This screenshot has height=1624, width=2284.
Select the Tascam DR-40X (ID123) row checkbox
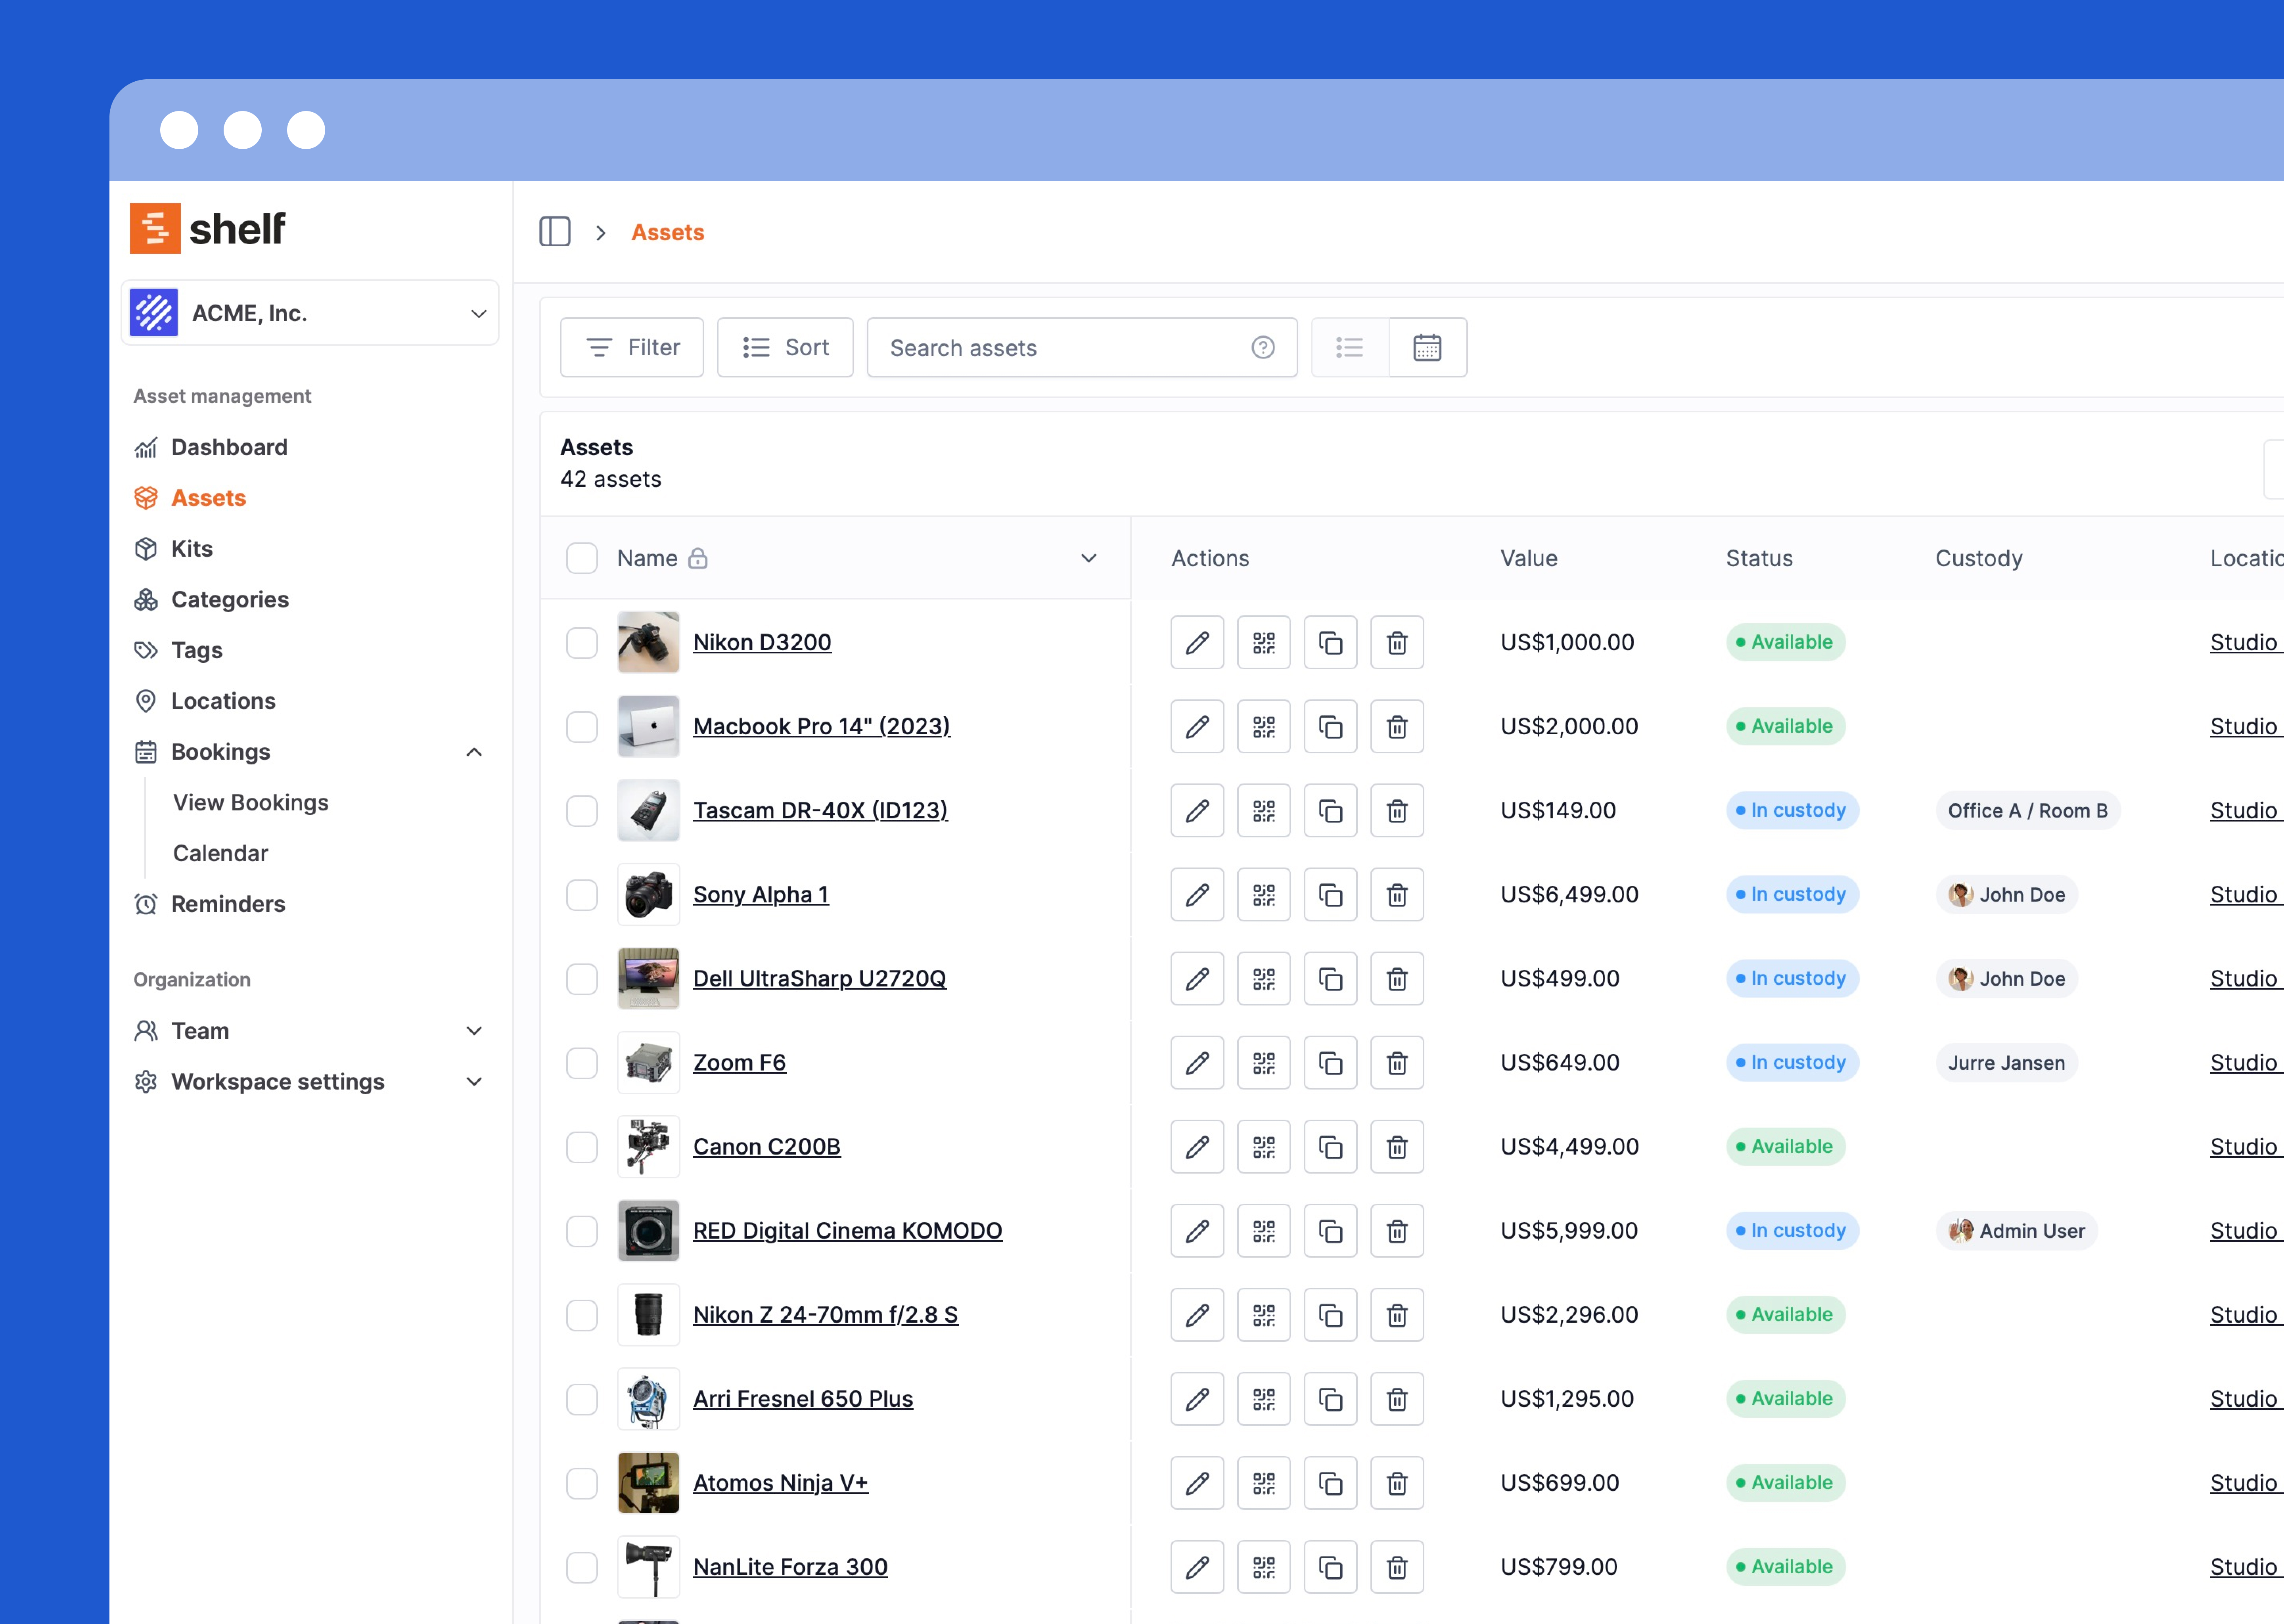tap(582, 810)
